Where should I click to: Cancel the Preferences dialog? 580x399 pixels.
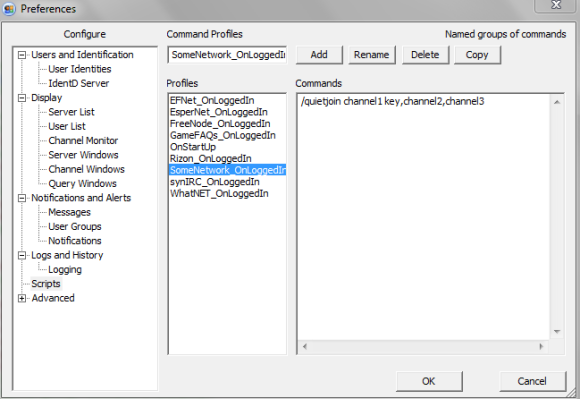tap(532, 381)
